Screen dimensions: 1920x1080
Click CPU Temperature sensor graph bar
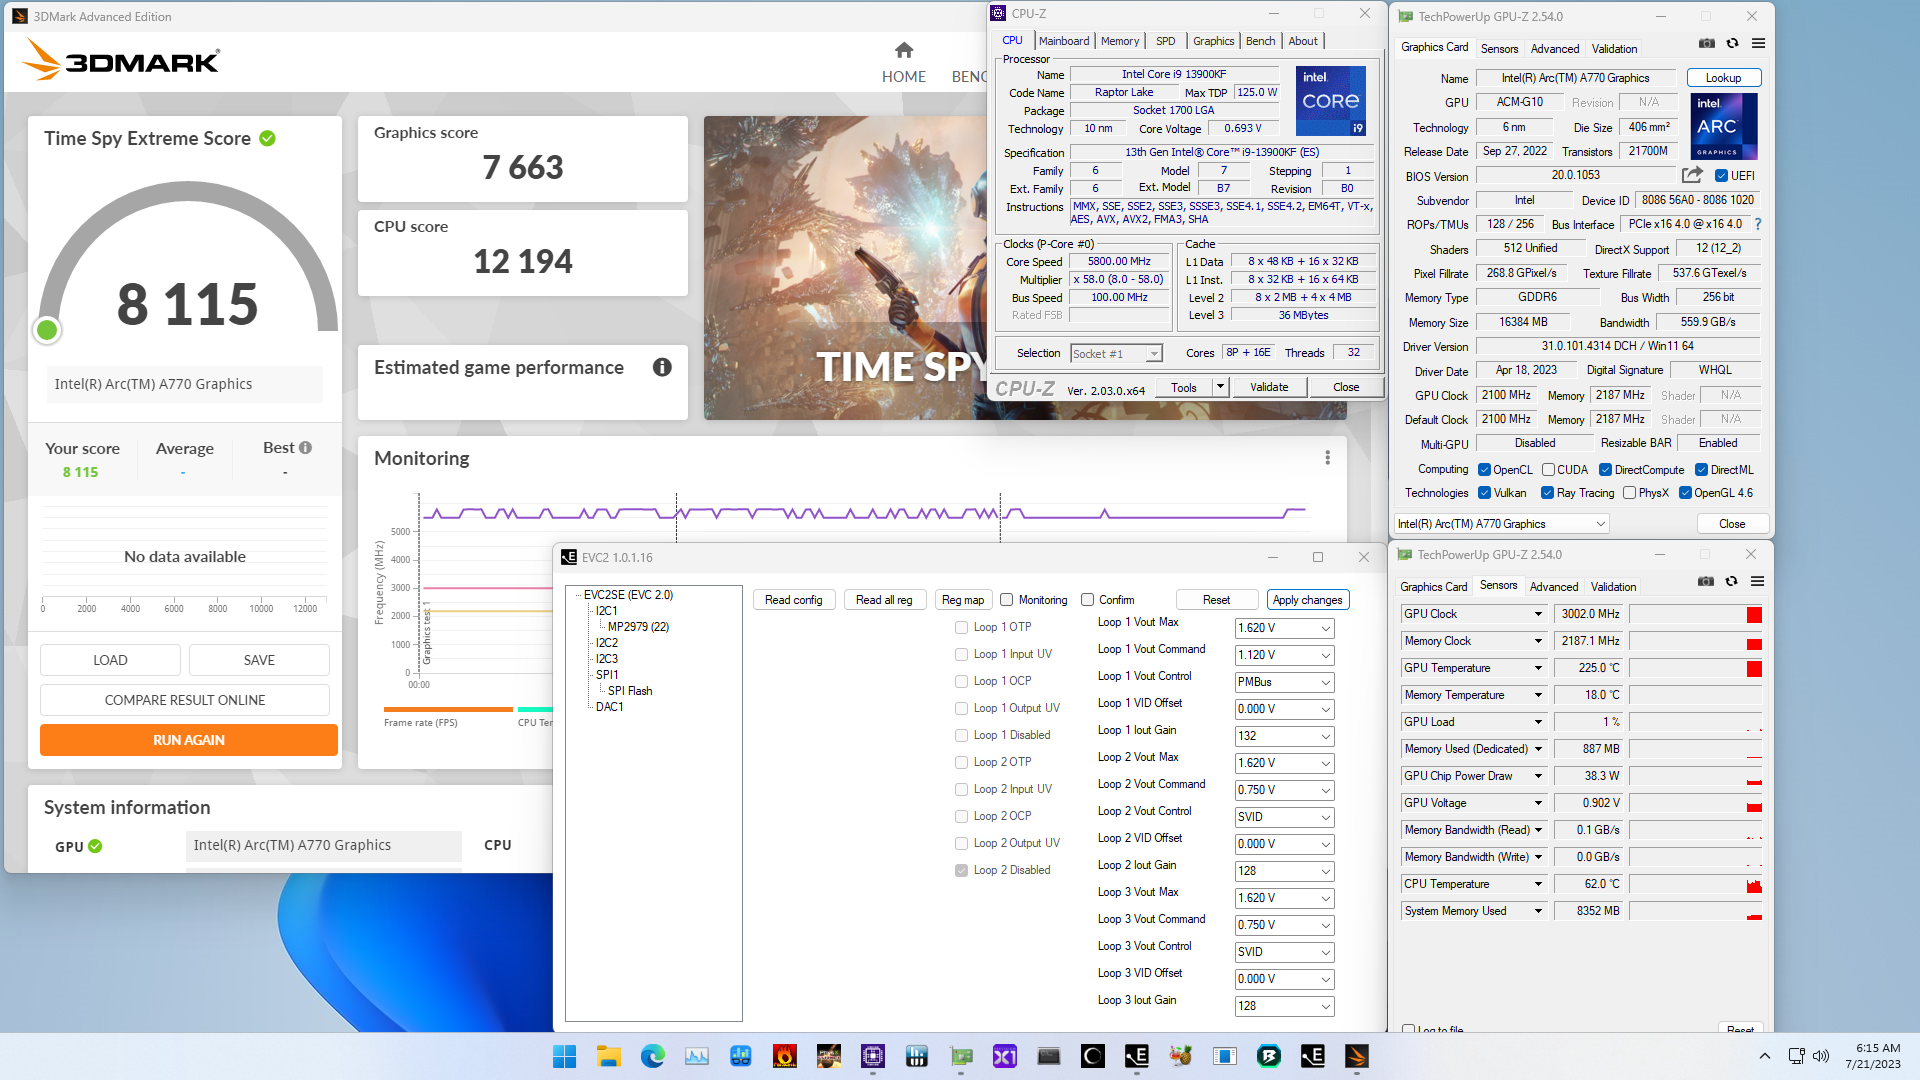[x=1695, y=884]
